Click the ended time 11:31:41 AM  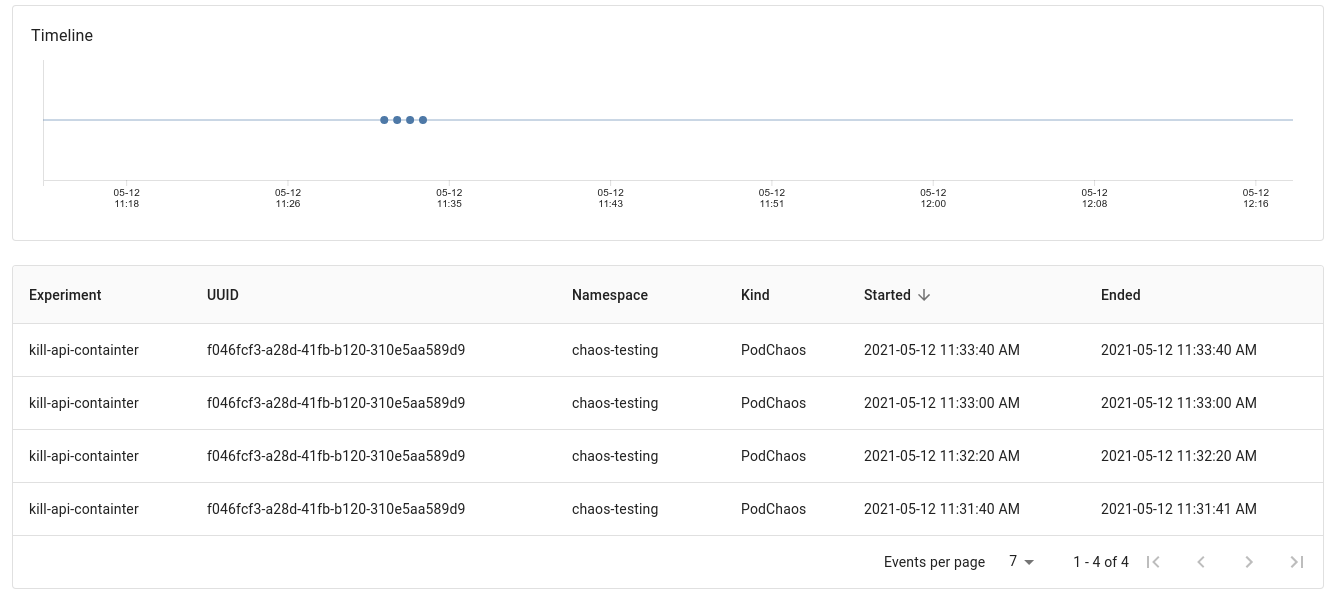pyautogui.click(x=1179, y=509)
